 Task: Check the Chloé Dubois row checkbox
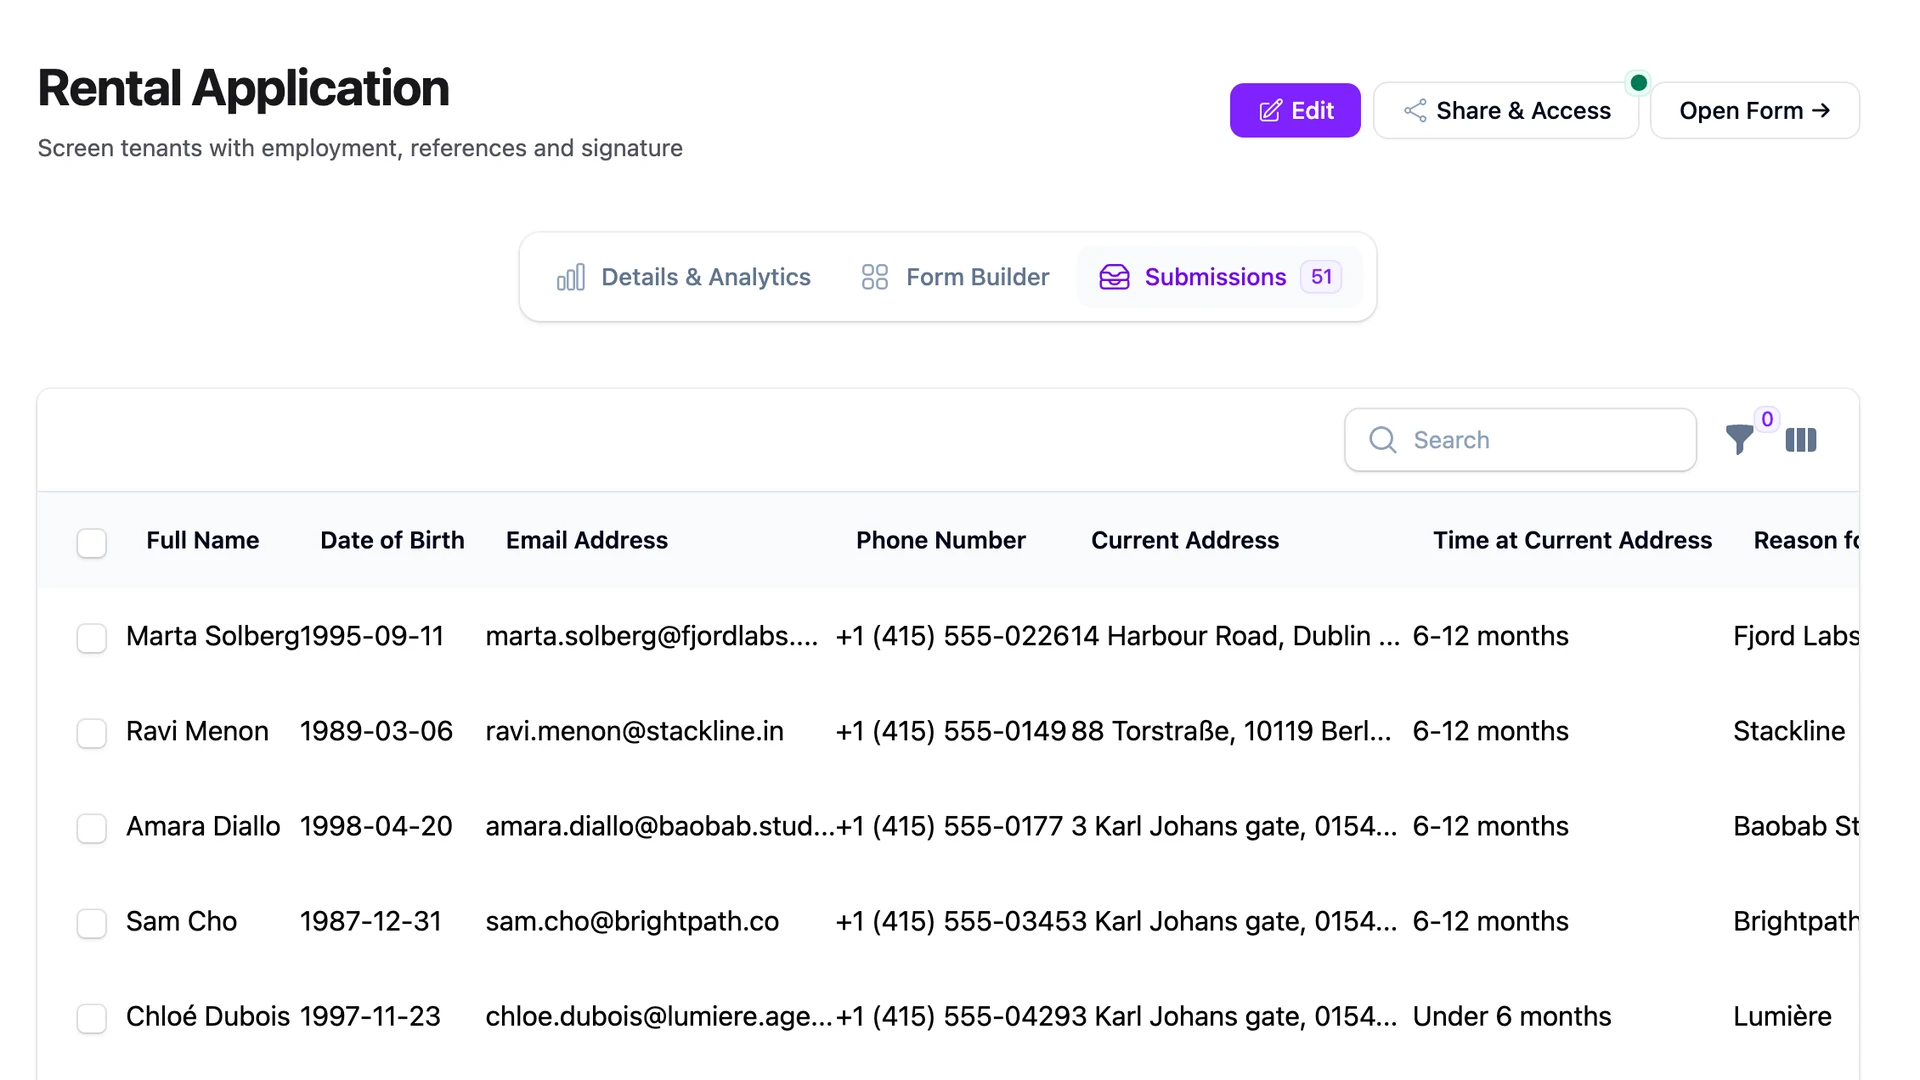[x=92, y=1018]
